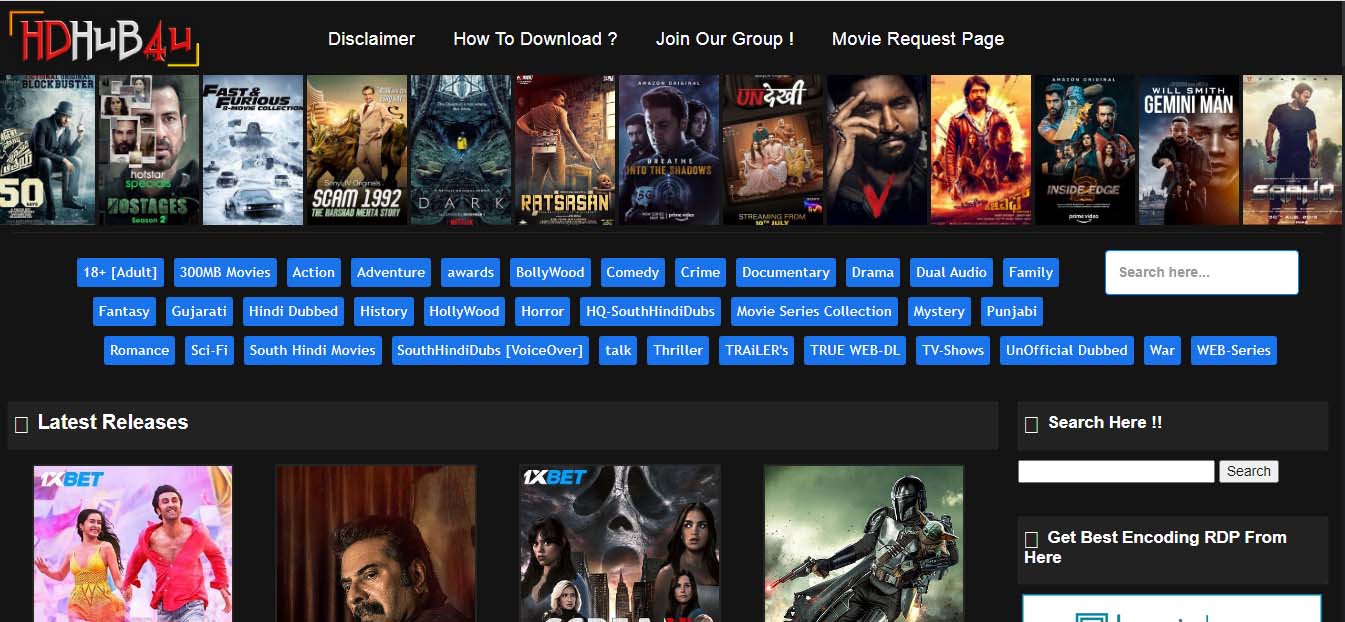Open SouthHindiDubs [VoiceOver] tag
Image resolution: width=1345 pixels, height=622 pixels.
[x=490, y=350]
